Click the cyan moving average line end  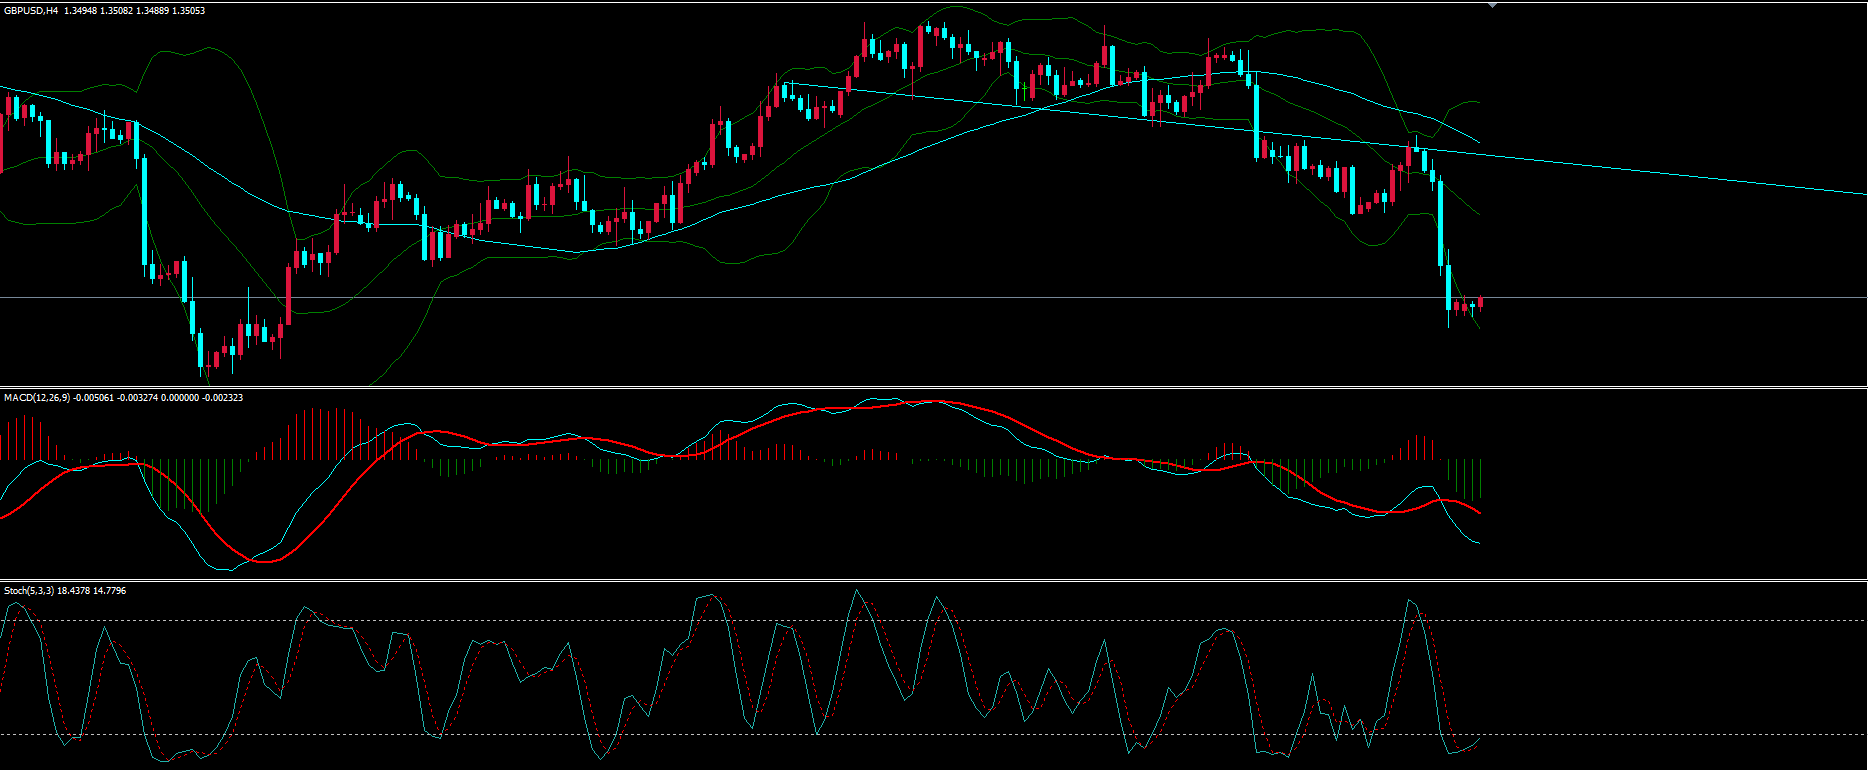tap(1476, 141)
